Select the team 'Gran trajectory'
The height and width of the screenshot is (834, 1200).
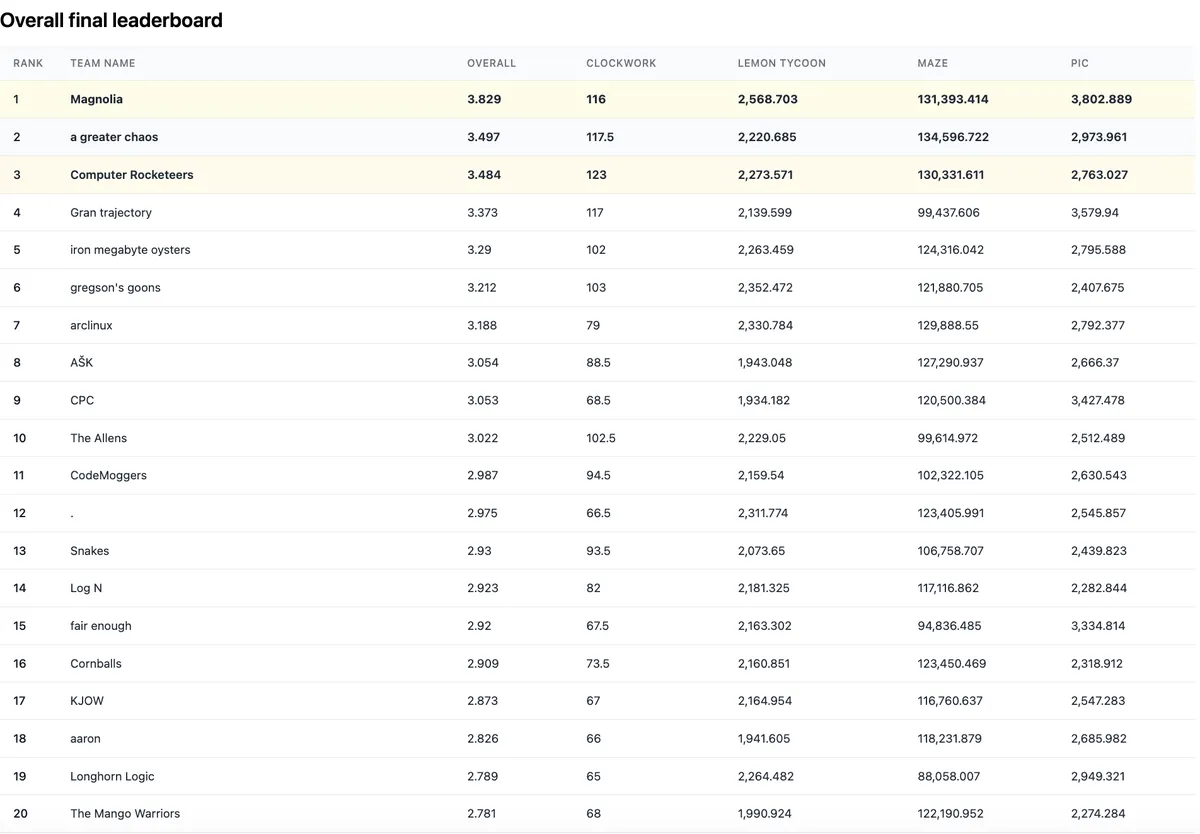click(x=111, y=212)
